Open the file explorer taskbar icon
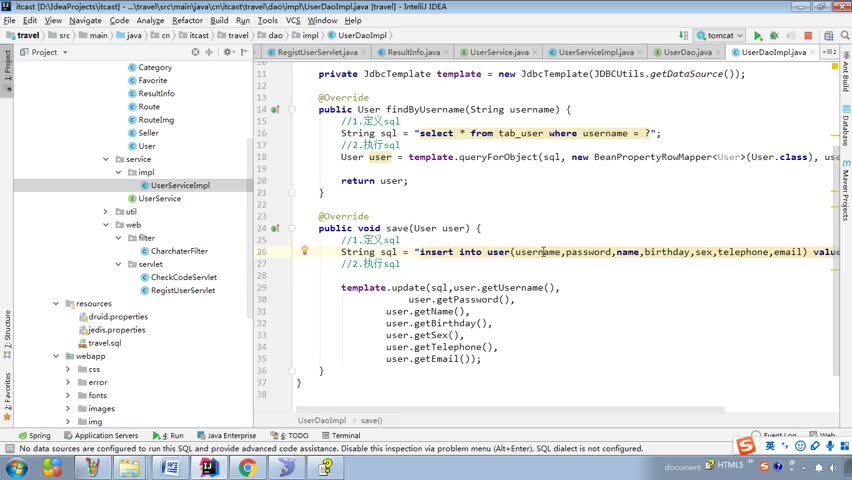852x480 pixels. pyautogui.click(x=129, y=467)
